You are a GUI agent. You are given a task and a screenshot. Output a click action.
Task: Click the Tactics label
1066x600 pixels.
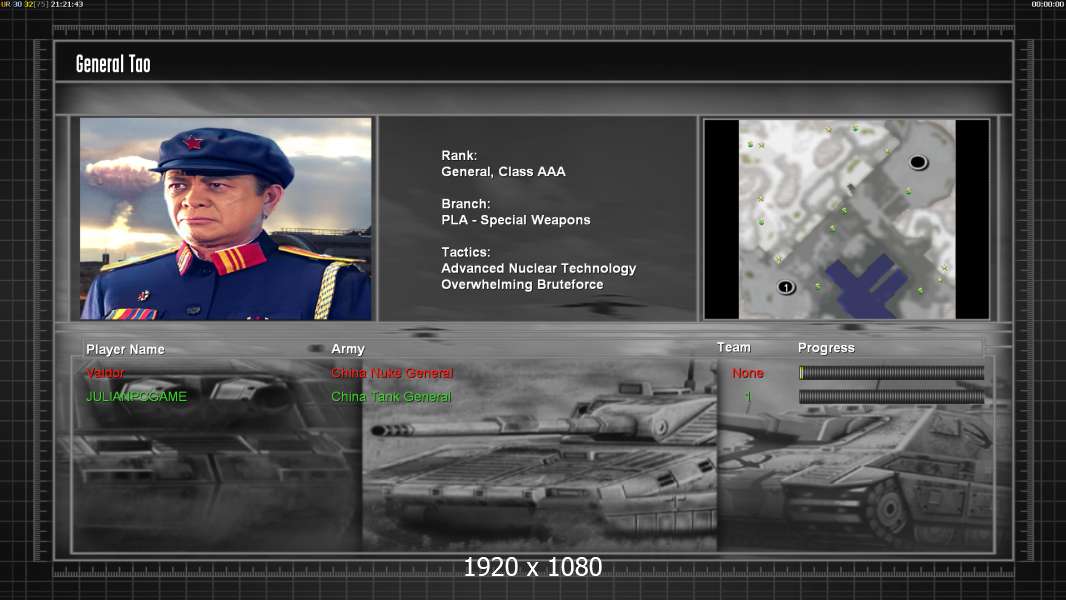pyautogui.click(x=466, y=252)
